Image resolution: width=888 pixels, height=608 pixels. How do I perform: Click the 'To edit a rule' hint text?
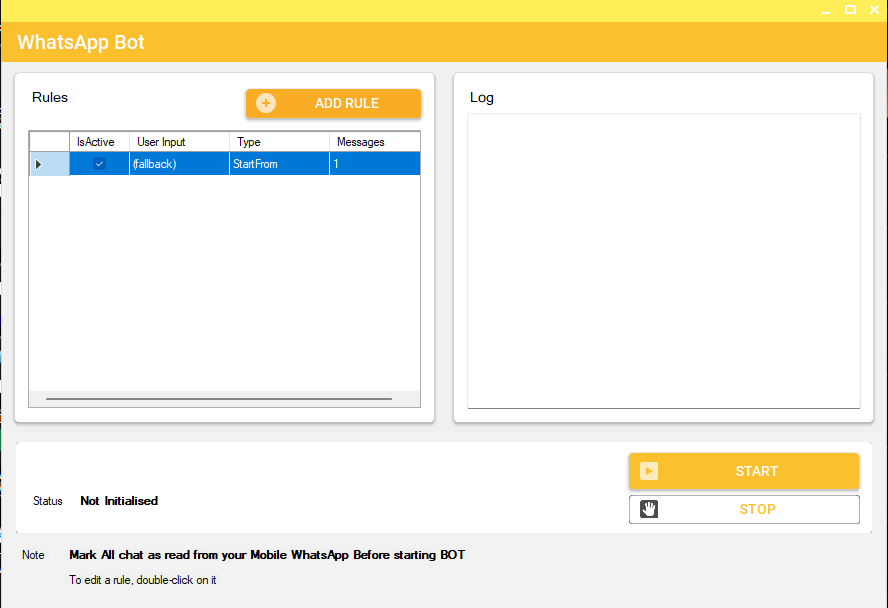click(x=143, y=580)
